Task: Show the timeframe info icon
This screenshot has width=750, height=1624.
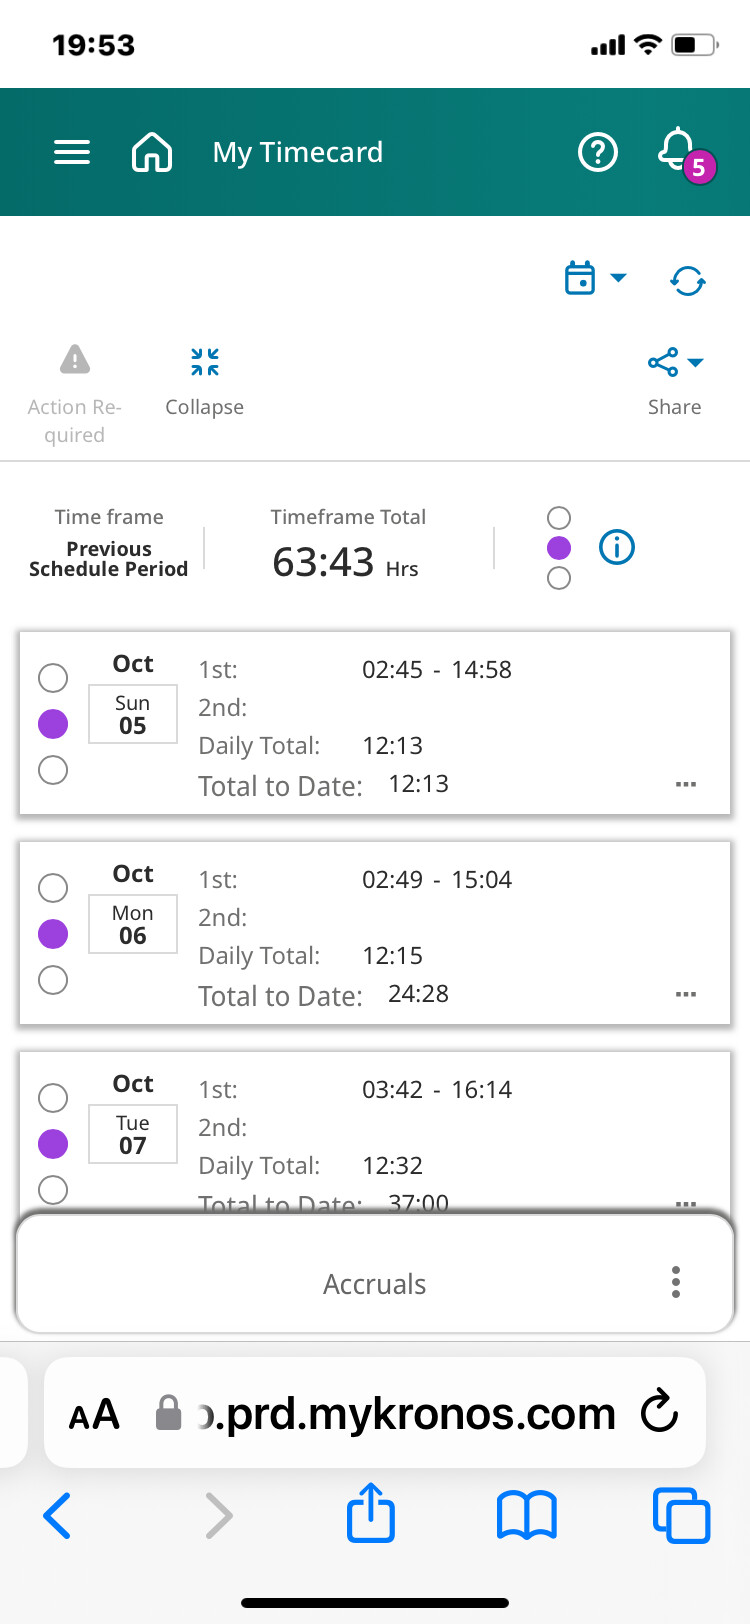Action: pos(617,547)
